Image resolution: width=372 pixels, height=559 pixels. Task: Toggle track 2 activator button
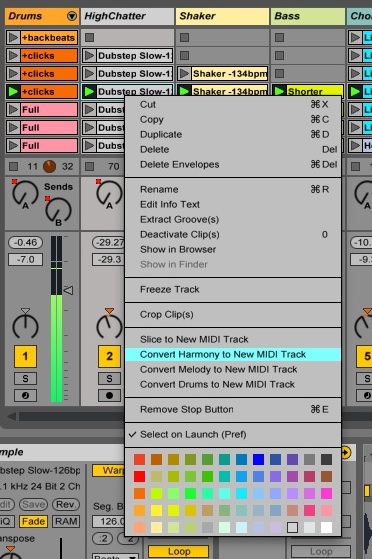[x=109, y=356]
